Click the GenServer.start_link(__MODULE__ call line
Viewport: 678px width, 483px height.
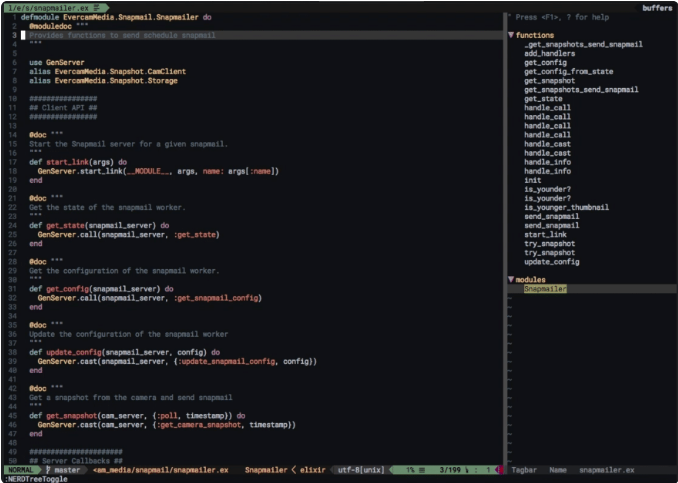(x=158, y=171)
